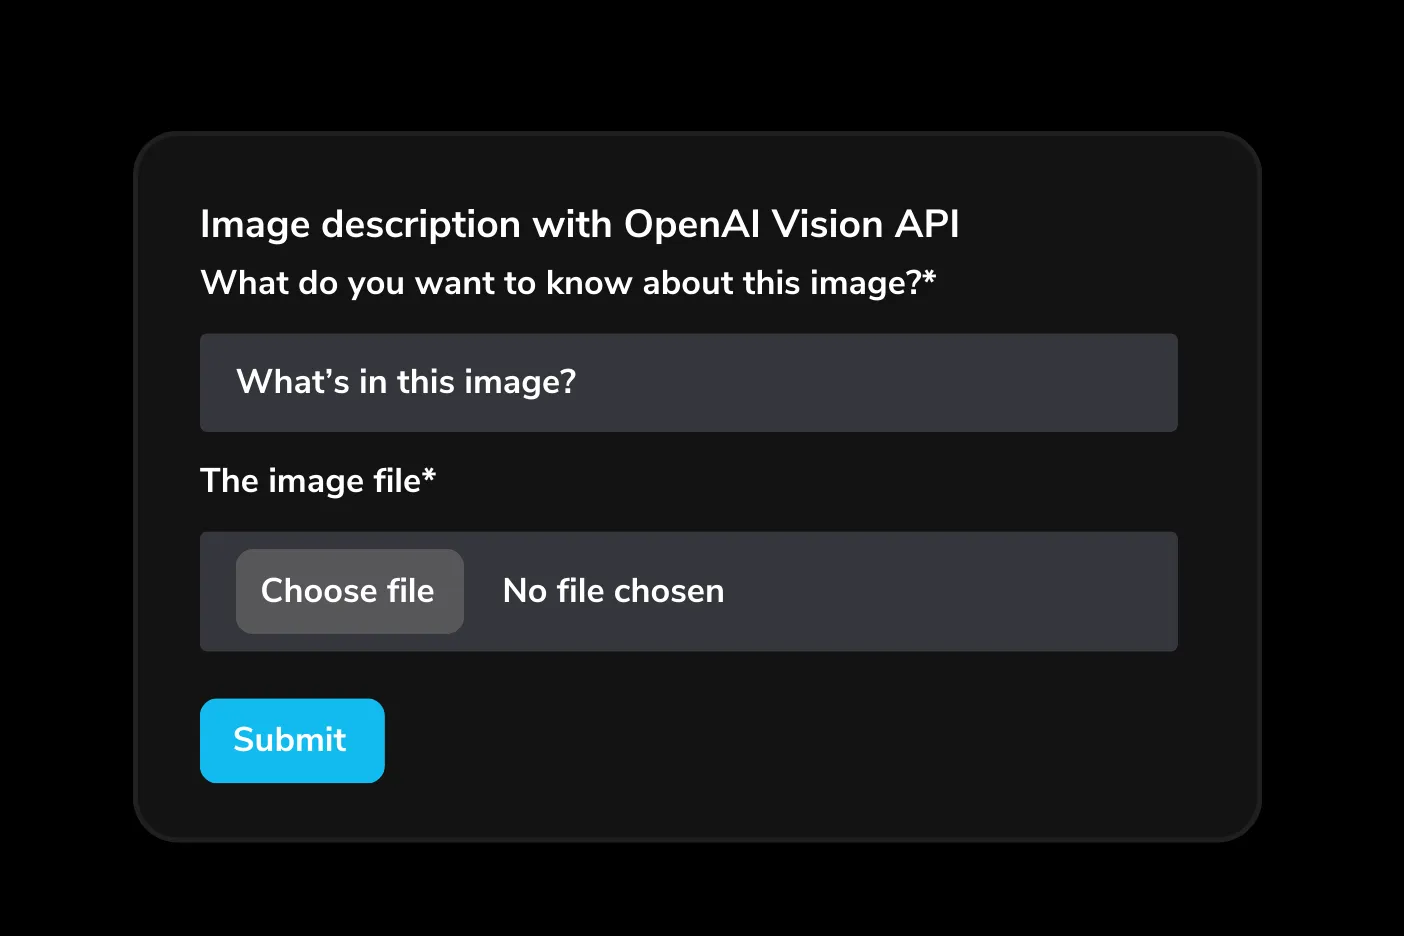Click the required asterisk on the image file label
The width and height of the screenshot is (1404, 936).
(x=430, y=477)
